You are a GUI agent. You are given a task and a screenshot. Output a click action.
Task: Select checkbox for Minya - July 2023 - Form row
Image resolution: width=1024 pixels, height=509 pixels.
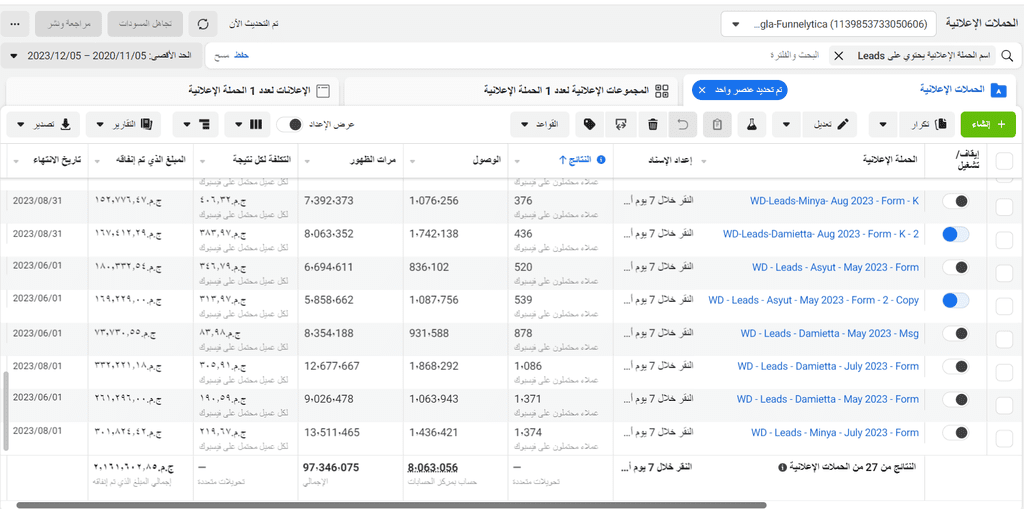1004,438
